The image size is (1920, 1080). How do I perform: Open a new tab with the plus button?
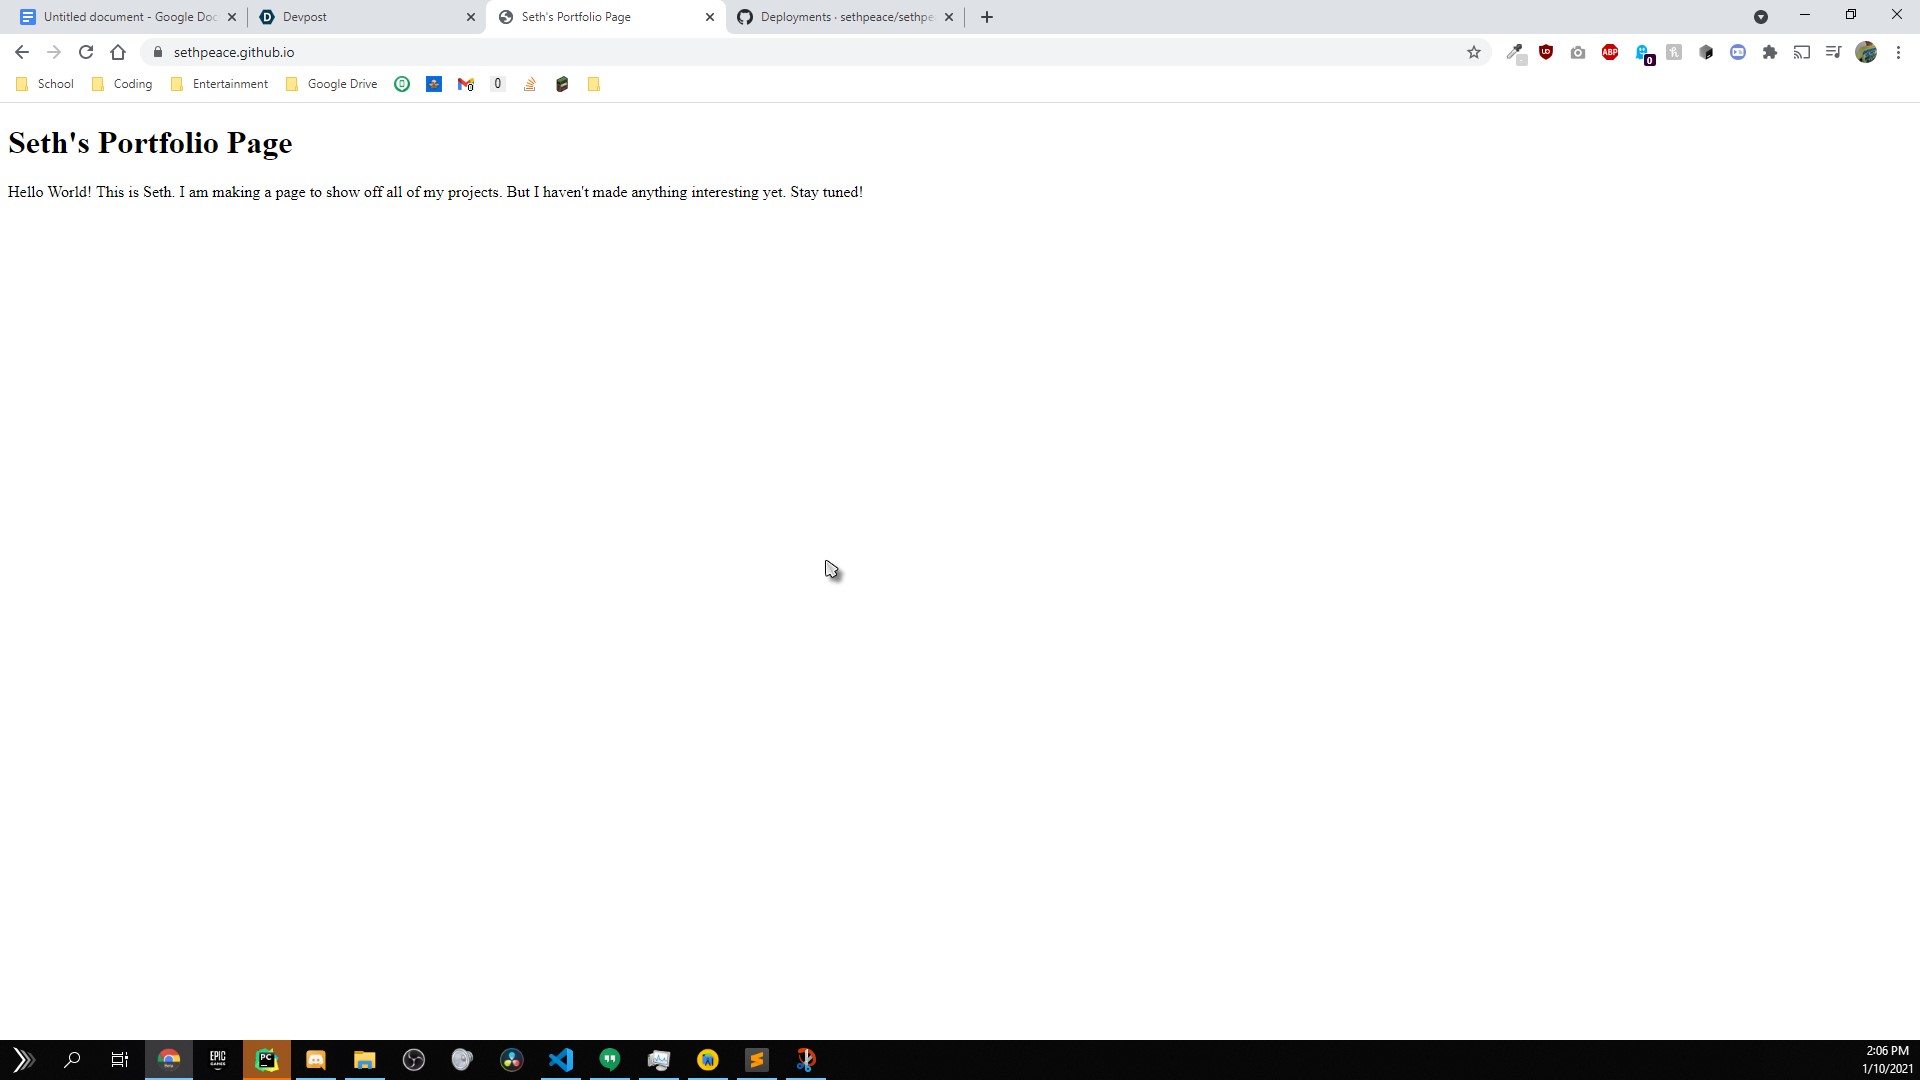[x=987, y=17]
